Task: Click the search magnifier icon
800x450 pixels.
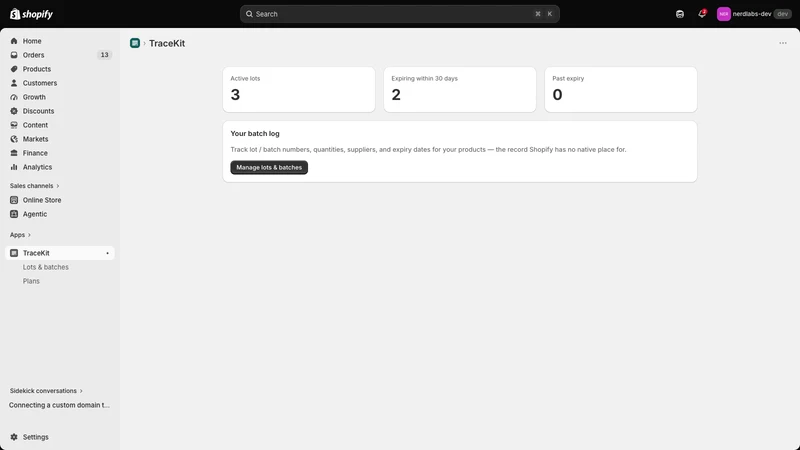Action: [249, 14]
